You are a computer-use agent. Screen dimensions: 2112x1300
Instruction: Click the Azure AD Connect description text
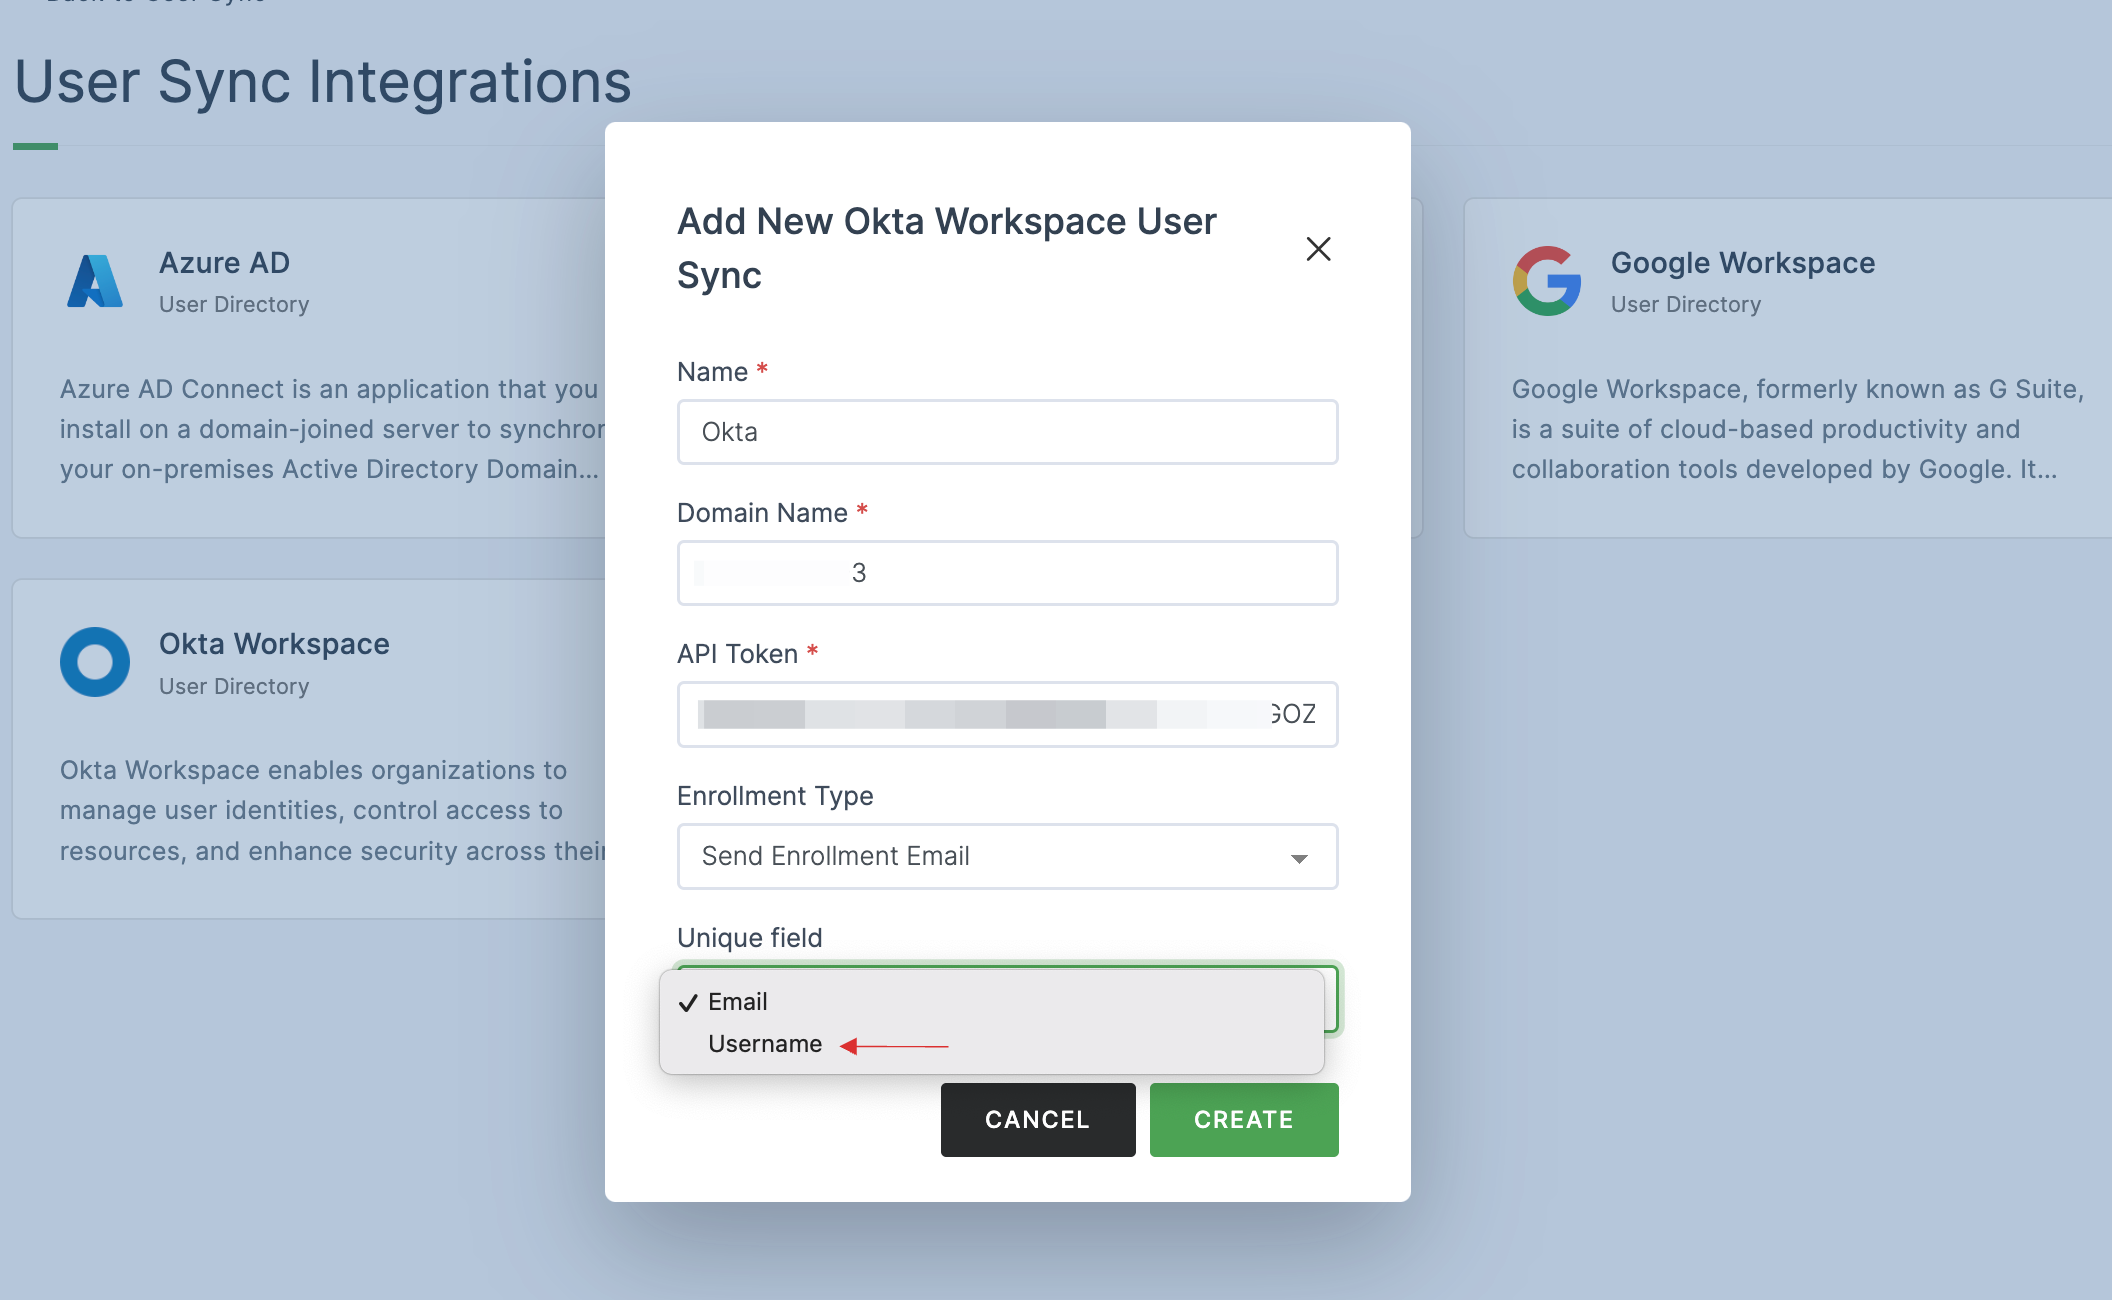333,429
